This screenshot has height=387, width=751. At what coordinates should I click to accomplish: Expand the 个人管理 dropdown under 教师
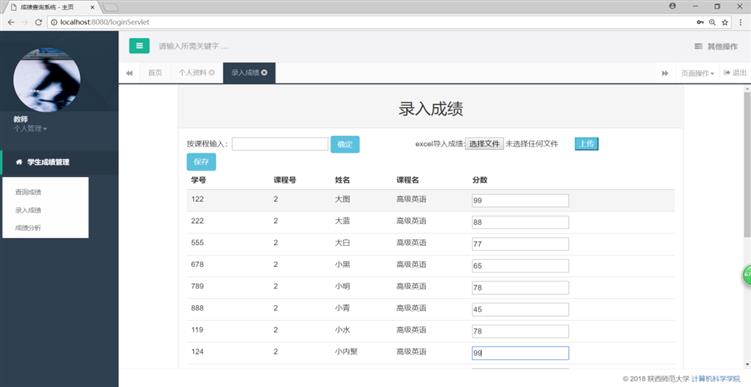point(30,128)
